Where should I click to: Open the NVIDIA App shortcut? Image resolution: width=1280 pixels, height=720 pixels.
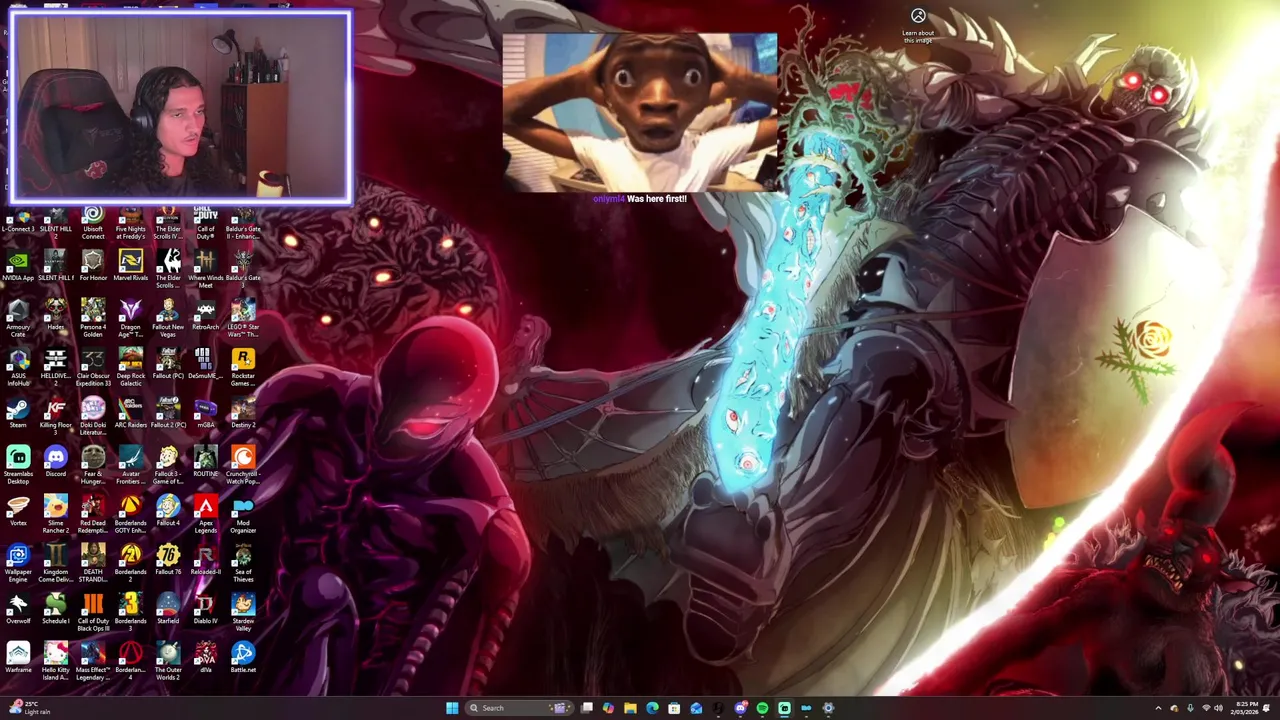pos(18,267)
